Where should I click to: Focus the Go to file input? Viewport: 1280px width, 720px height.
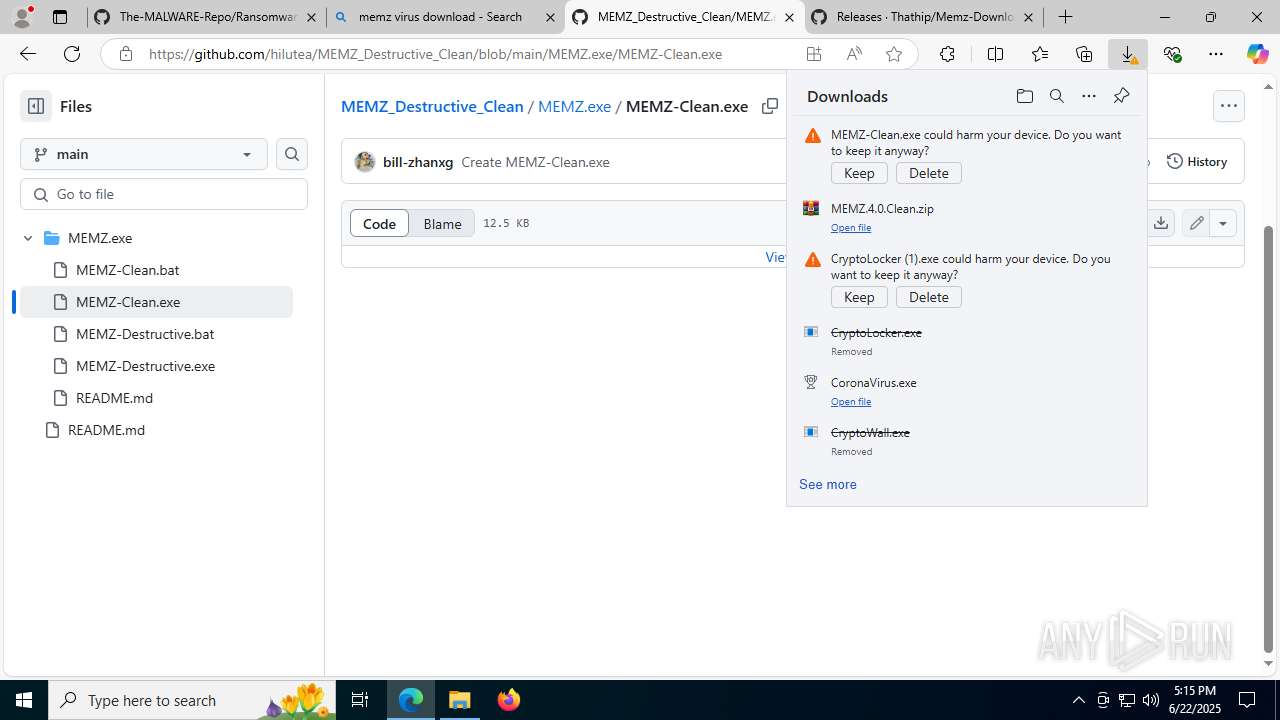tap(164, 194)
